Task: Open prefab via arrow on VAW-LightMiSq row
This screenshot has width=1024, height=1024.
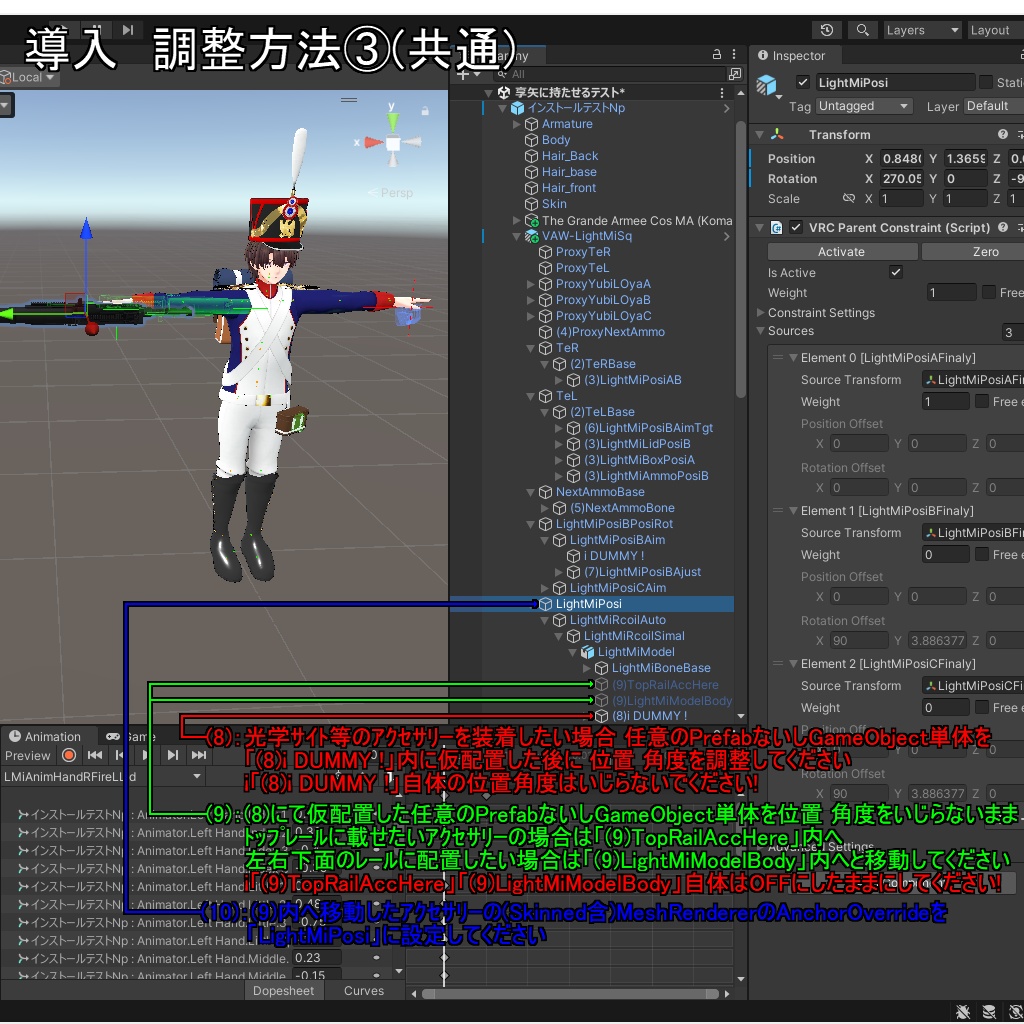Action: 726,236
